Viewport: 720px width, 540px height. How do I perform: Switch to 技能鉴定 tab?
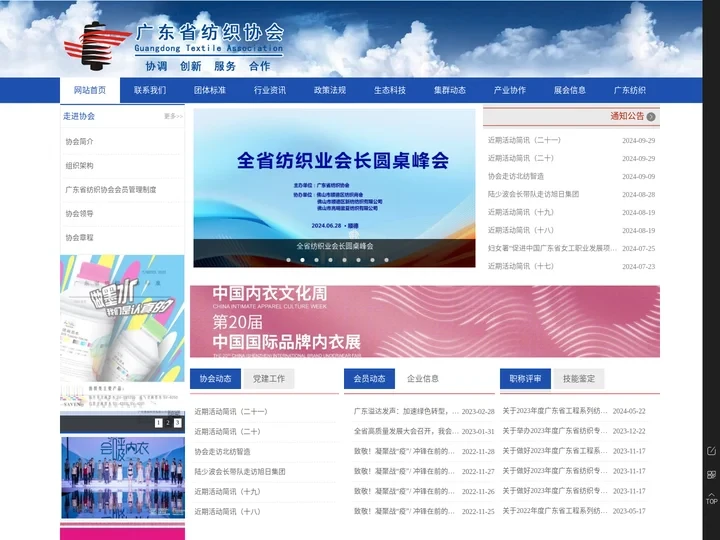579,379
